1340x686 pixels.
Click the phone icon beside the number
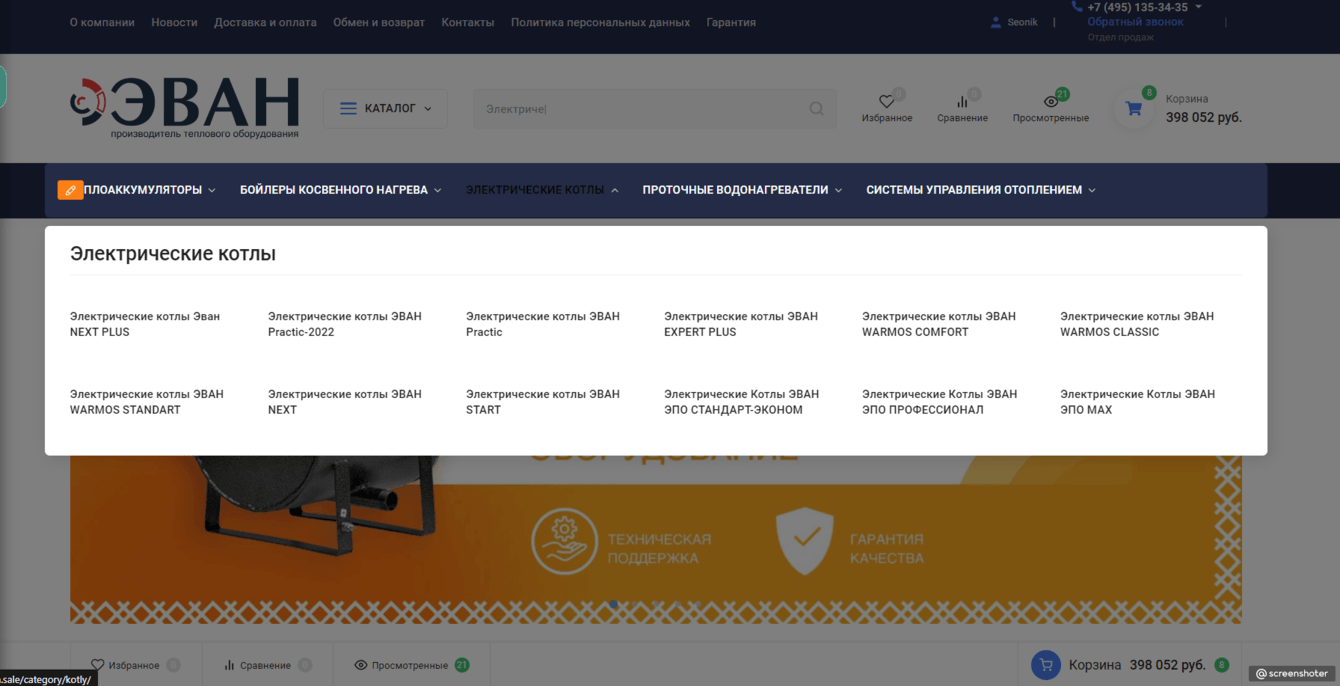1077,7
